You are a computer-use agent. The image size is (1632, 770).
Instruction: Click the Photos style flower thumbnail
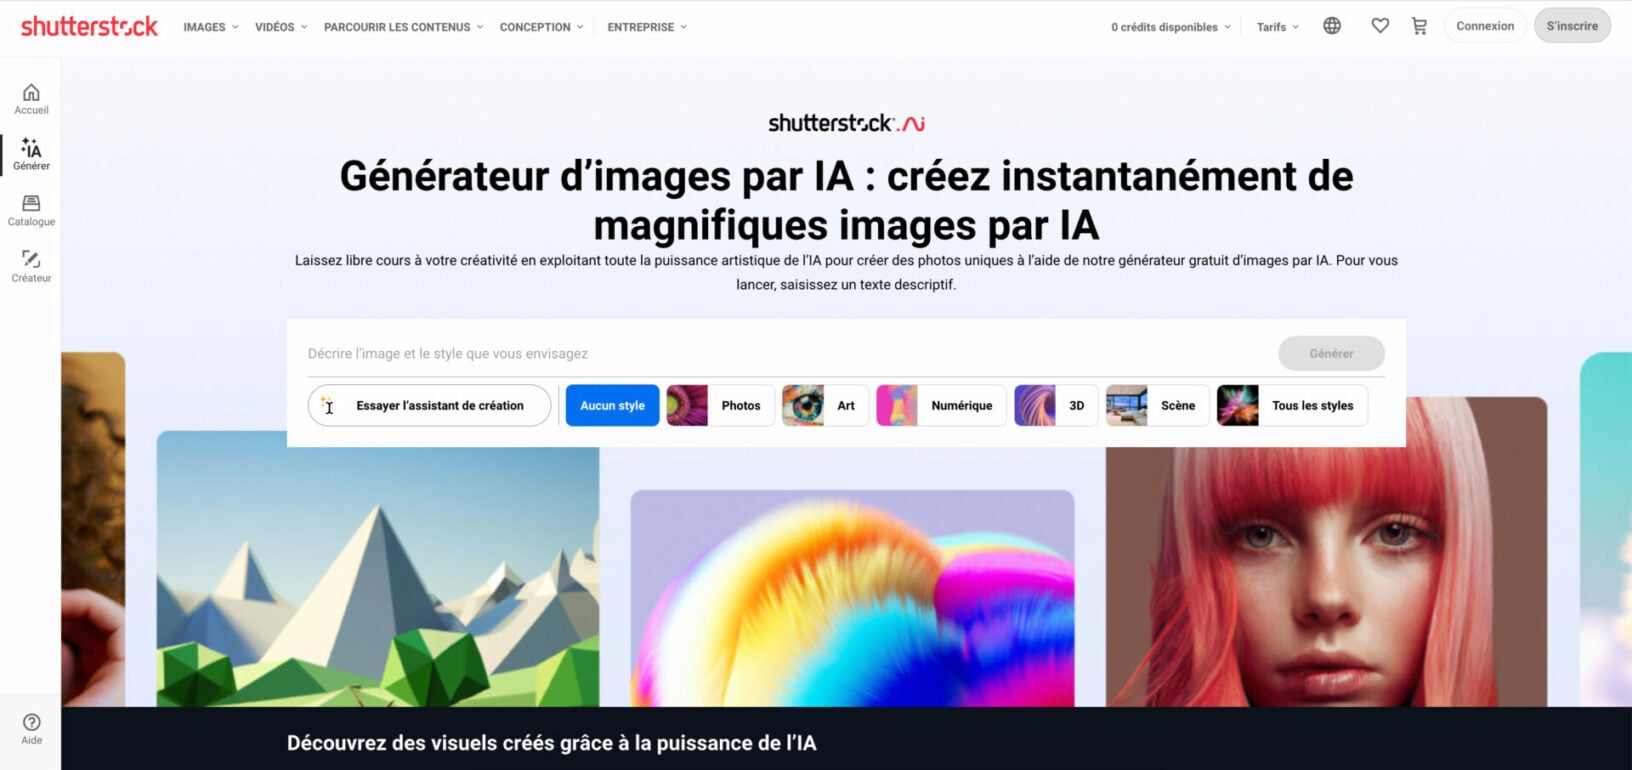pos(687,406)
